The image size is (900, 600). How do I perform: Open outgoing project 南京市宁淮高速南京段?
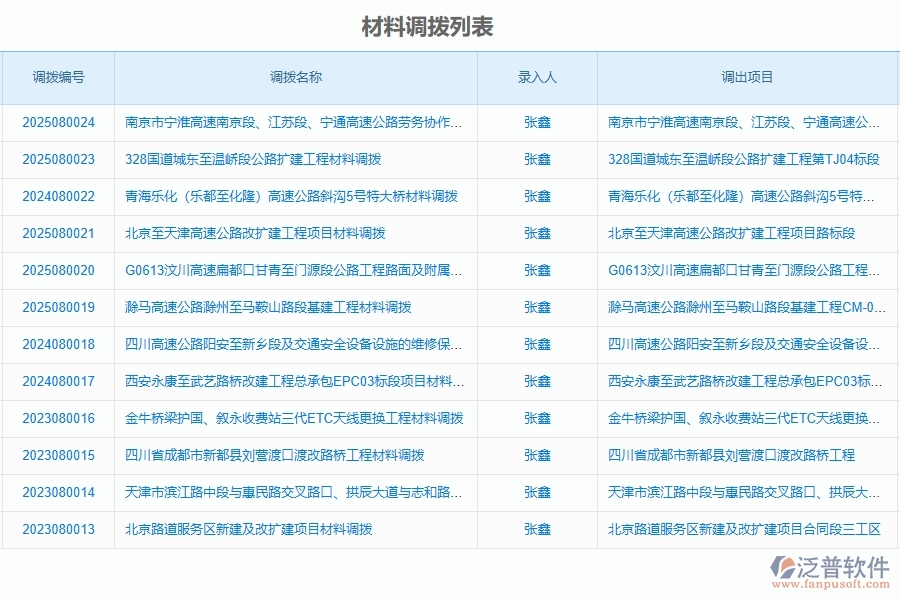746,122
